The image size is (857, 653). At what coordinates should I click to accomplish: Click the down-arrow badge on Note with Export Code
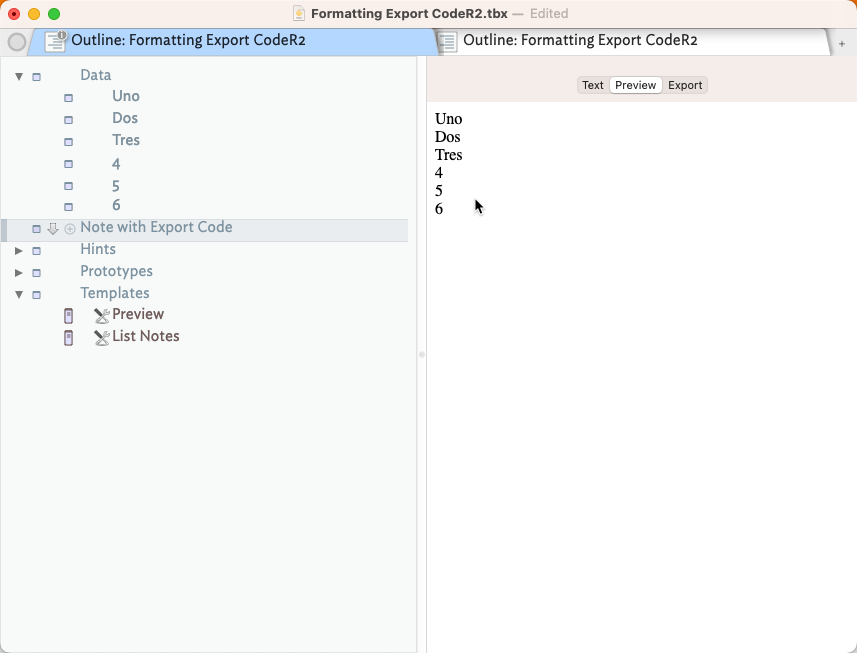pos(53,229)
